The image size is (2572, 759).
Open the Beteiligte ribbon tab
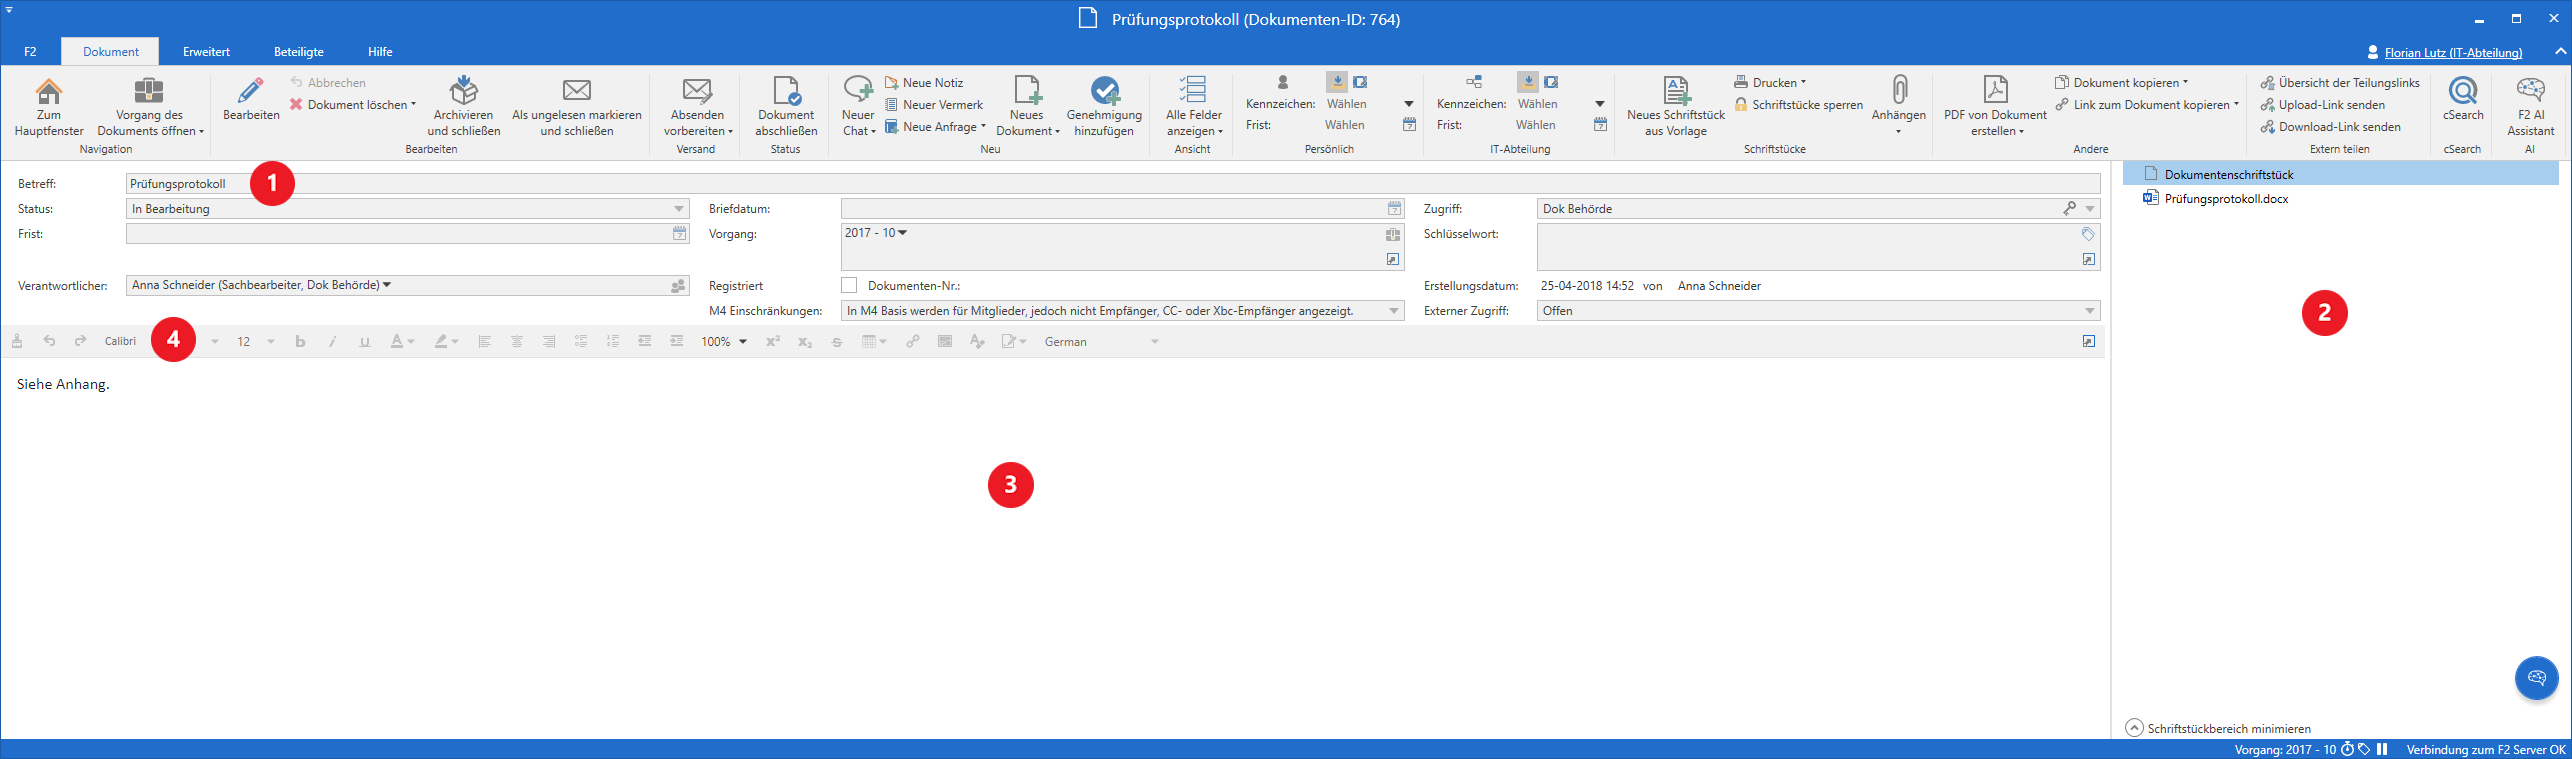tap(298, 52)
